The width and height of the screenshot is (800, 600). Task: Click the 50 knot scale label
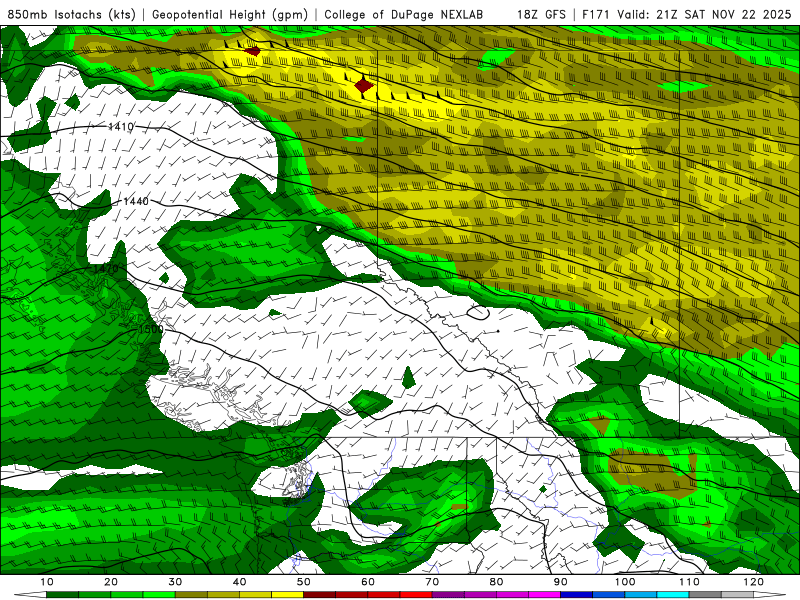point(304,582)
